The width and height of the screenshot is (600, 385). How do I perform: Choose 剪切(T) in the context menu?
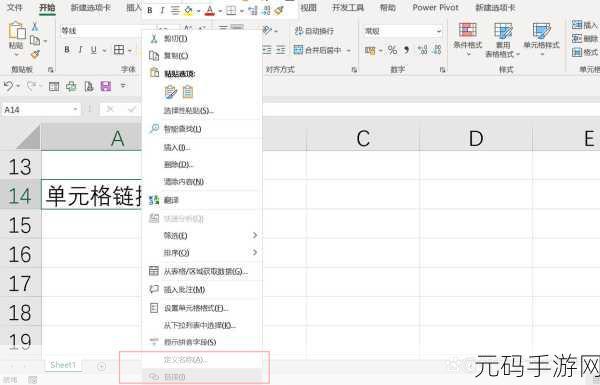pos(202,39)
